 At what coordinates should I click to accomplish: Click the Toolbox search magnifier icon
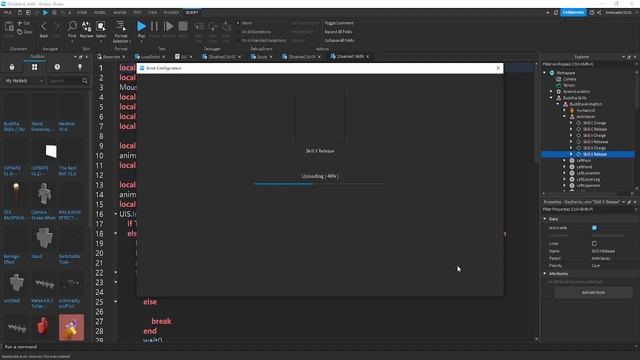pos(85,81)
